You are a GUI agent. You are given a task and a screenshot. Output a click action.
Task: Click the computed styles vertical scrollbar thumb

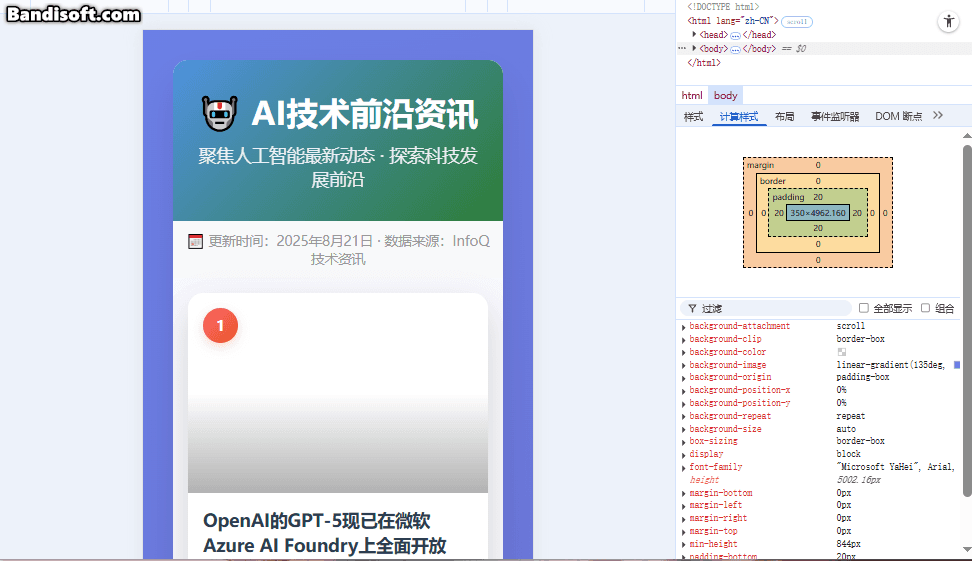click(x=967, y=321)
